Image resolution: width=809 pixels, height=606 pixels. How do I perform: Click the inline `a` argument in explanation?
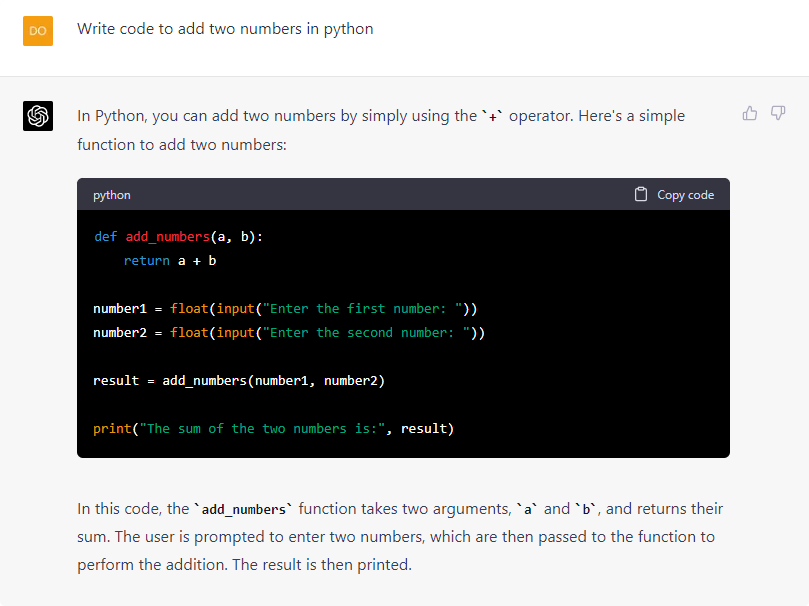[x=527, y=510]
